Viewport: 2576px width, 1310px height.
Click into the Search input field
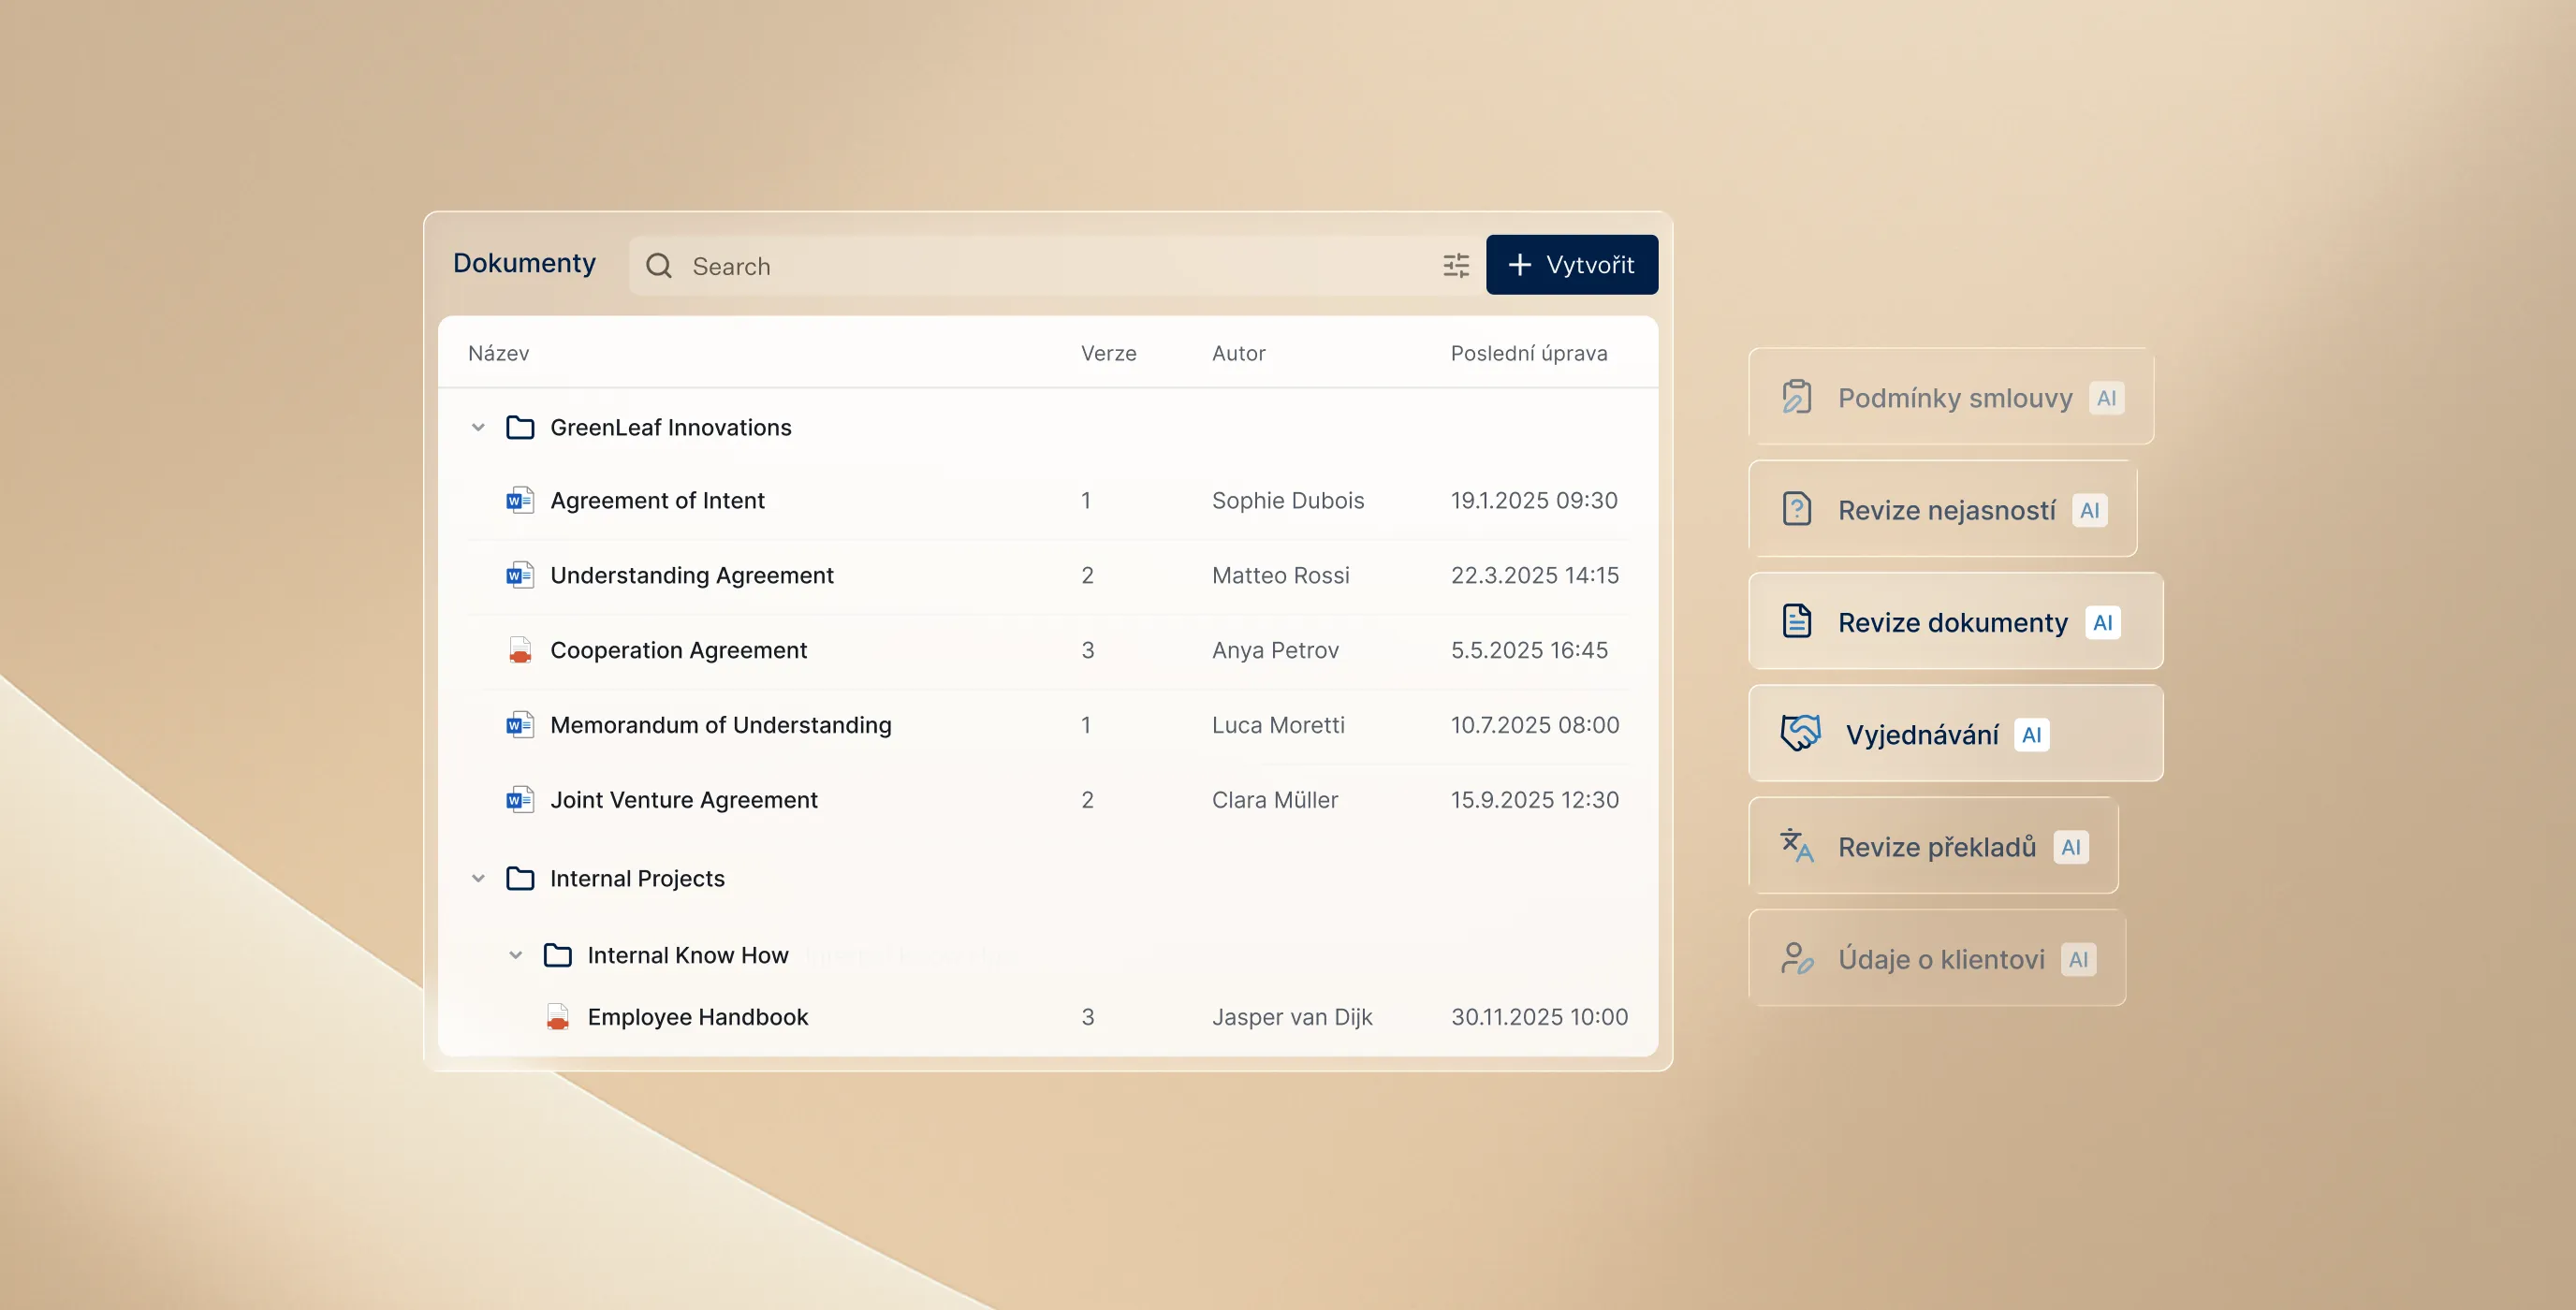[x=1050, y=266]
